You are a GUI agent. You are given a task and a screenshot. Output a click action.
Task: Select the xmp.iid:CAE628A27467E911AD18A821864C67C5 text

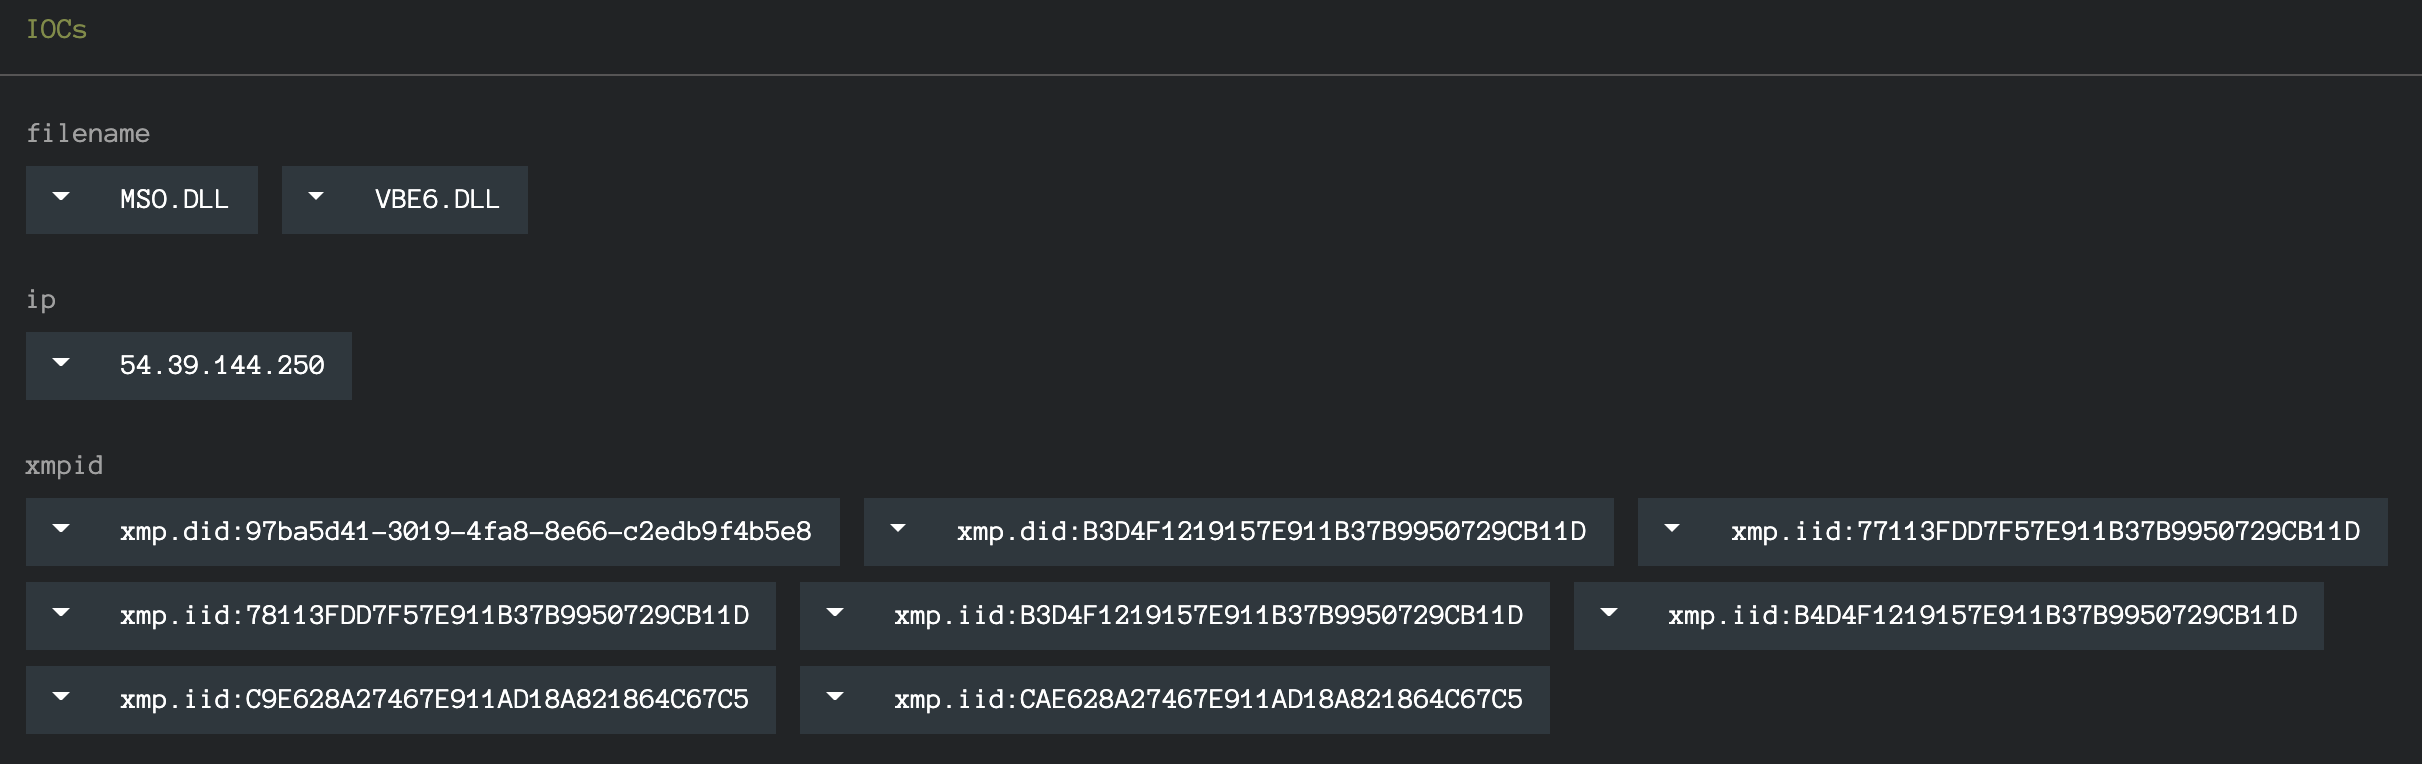click(x=1208, y=700)
